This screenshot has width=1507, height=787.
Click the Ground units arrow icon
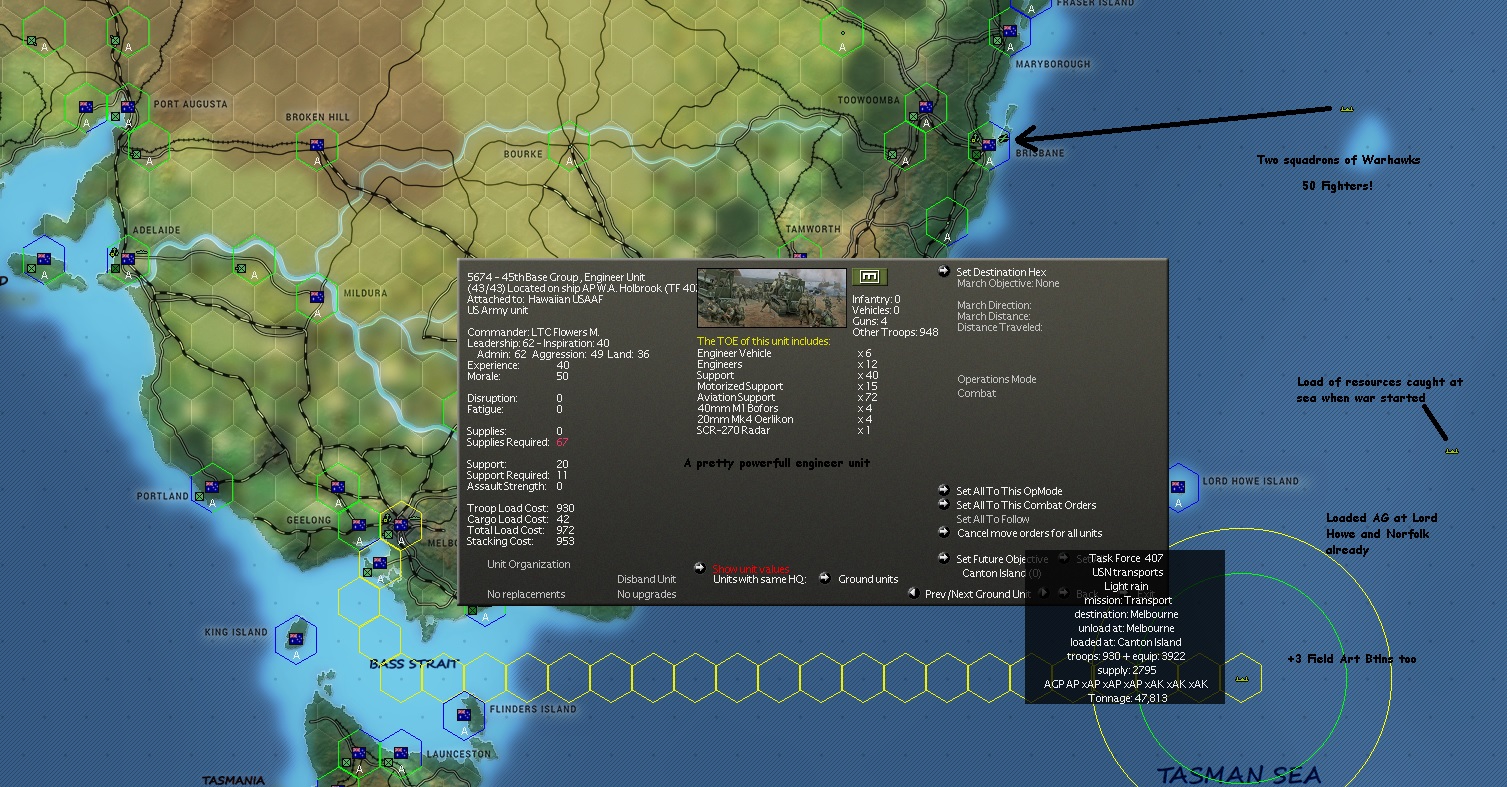pos(825,578)
